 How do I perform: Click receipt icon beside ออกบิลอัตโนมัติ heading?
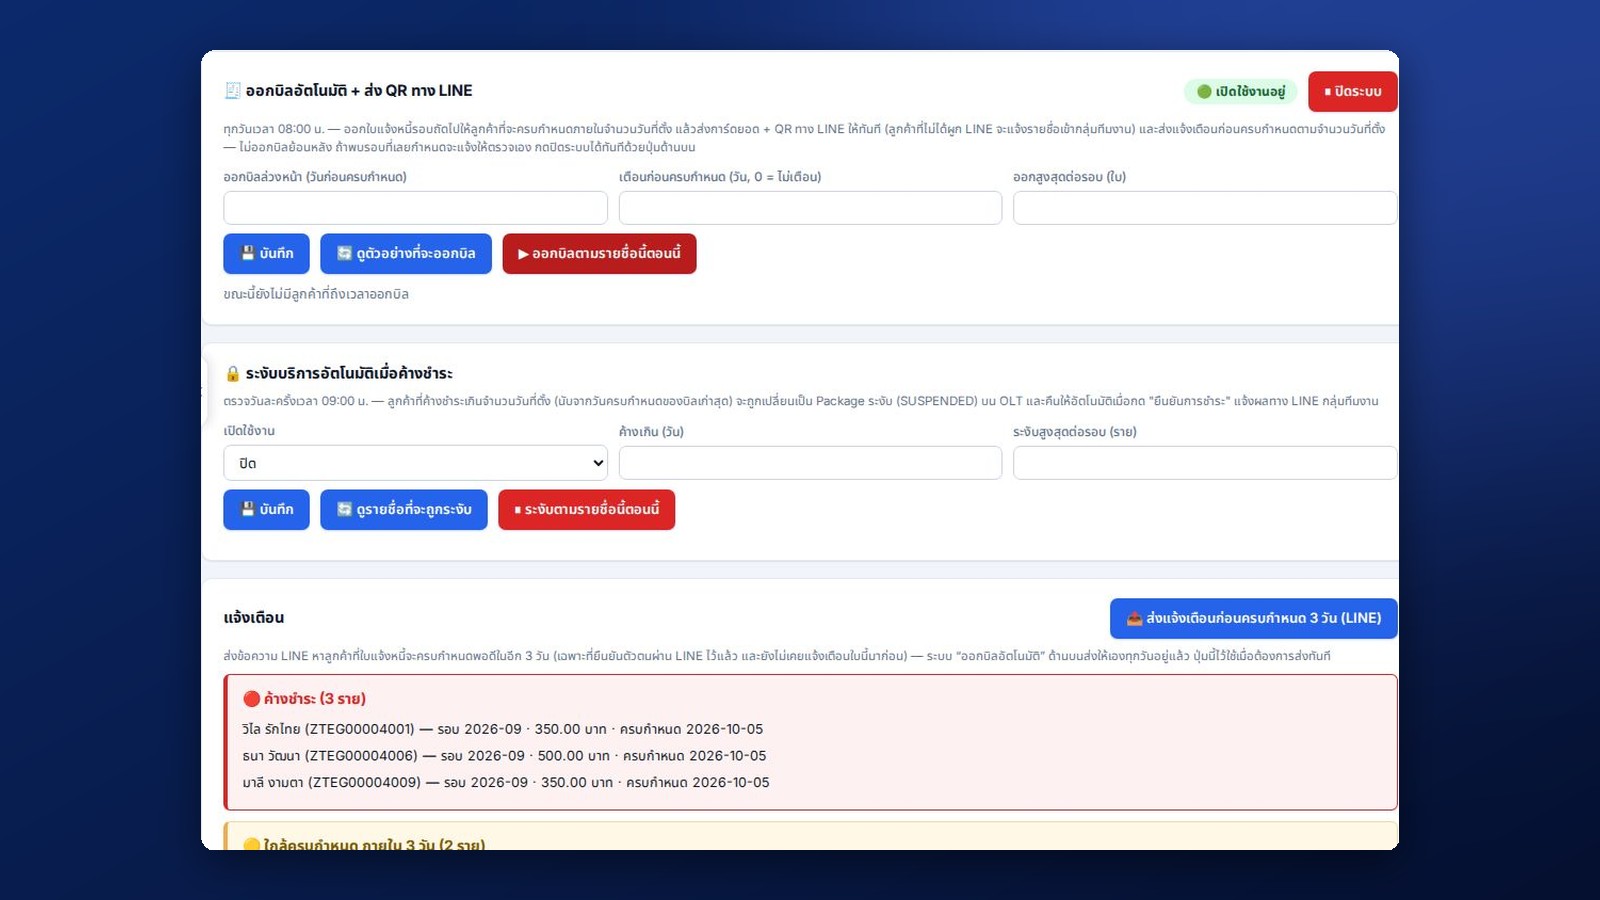pyautogui.click(x=232, y=90)
